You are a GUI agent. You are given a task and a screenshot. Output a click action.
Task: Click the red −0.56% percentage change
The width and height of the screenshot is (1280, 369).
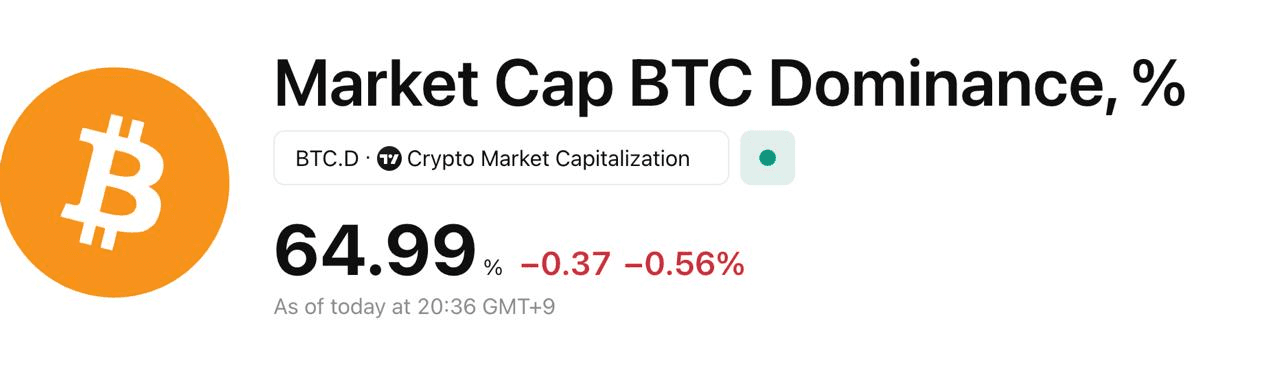click(684, 264)
